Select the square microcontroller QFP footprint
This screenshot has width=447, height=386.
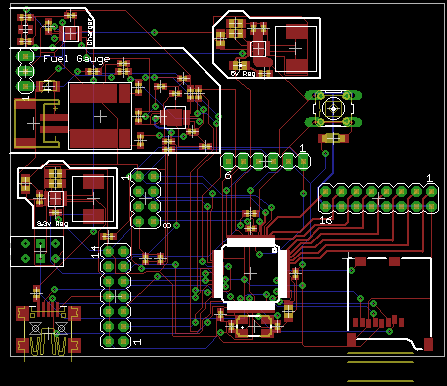250,274
